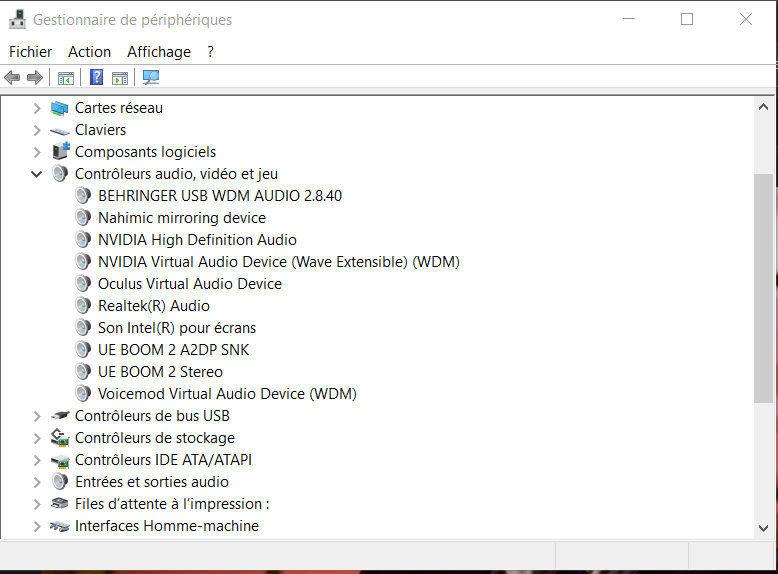Select Oculus Virtual Audio Device text
778x574 pixels.
[190, 283]
